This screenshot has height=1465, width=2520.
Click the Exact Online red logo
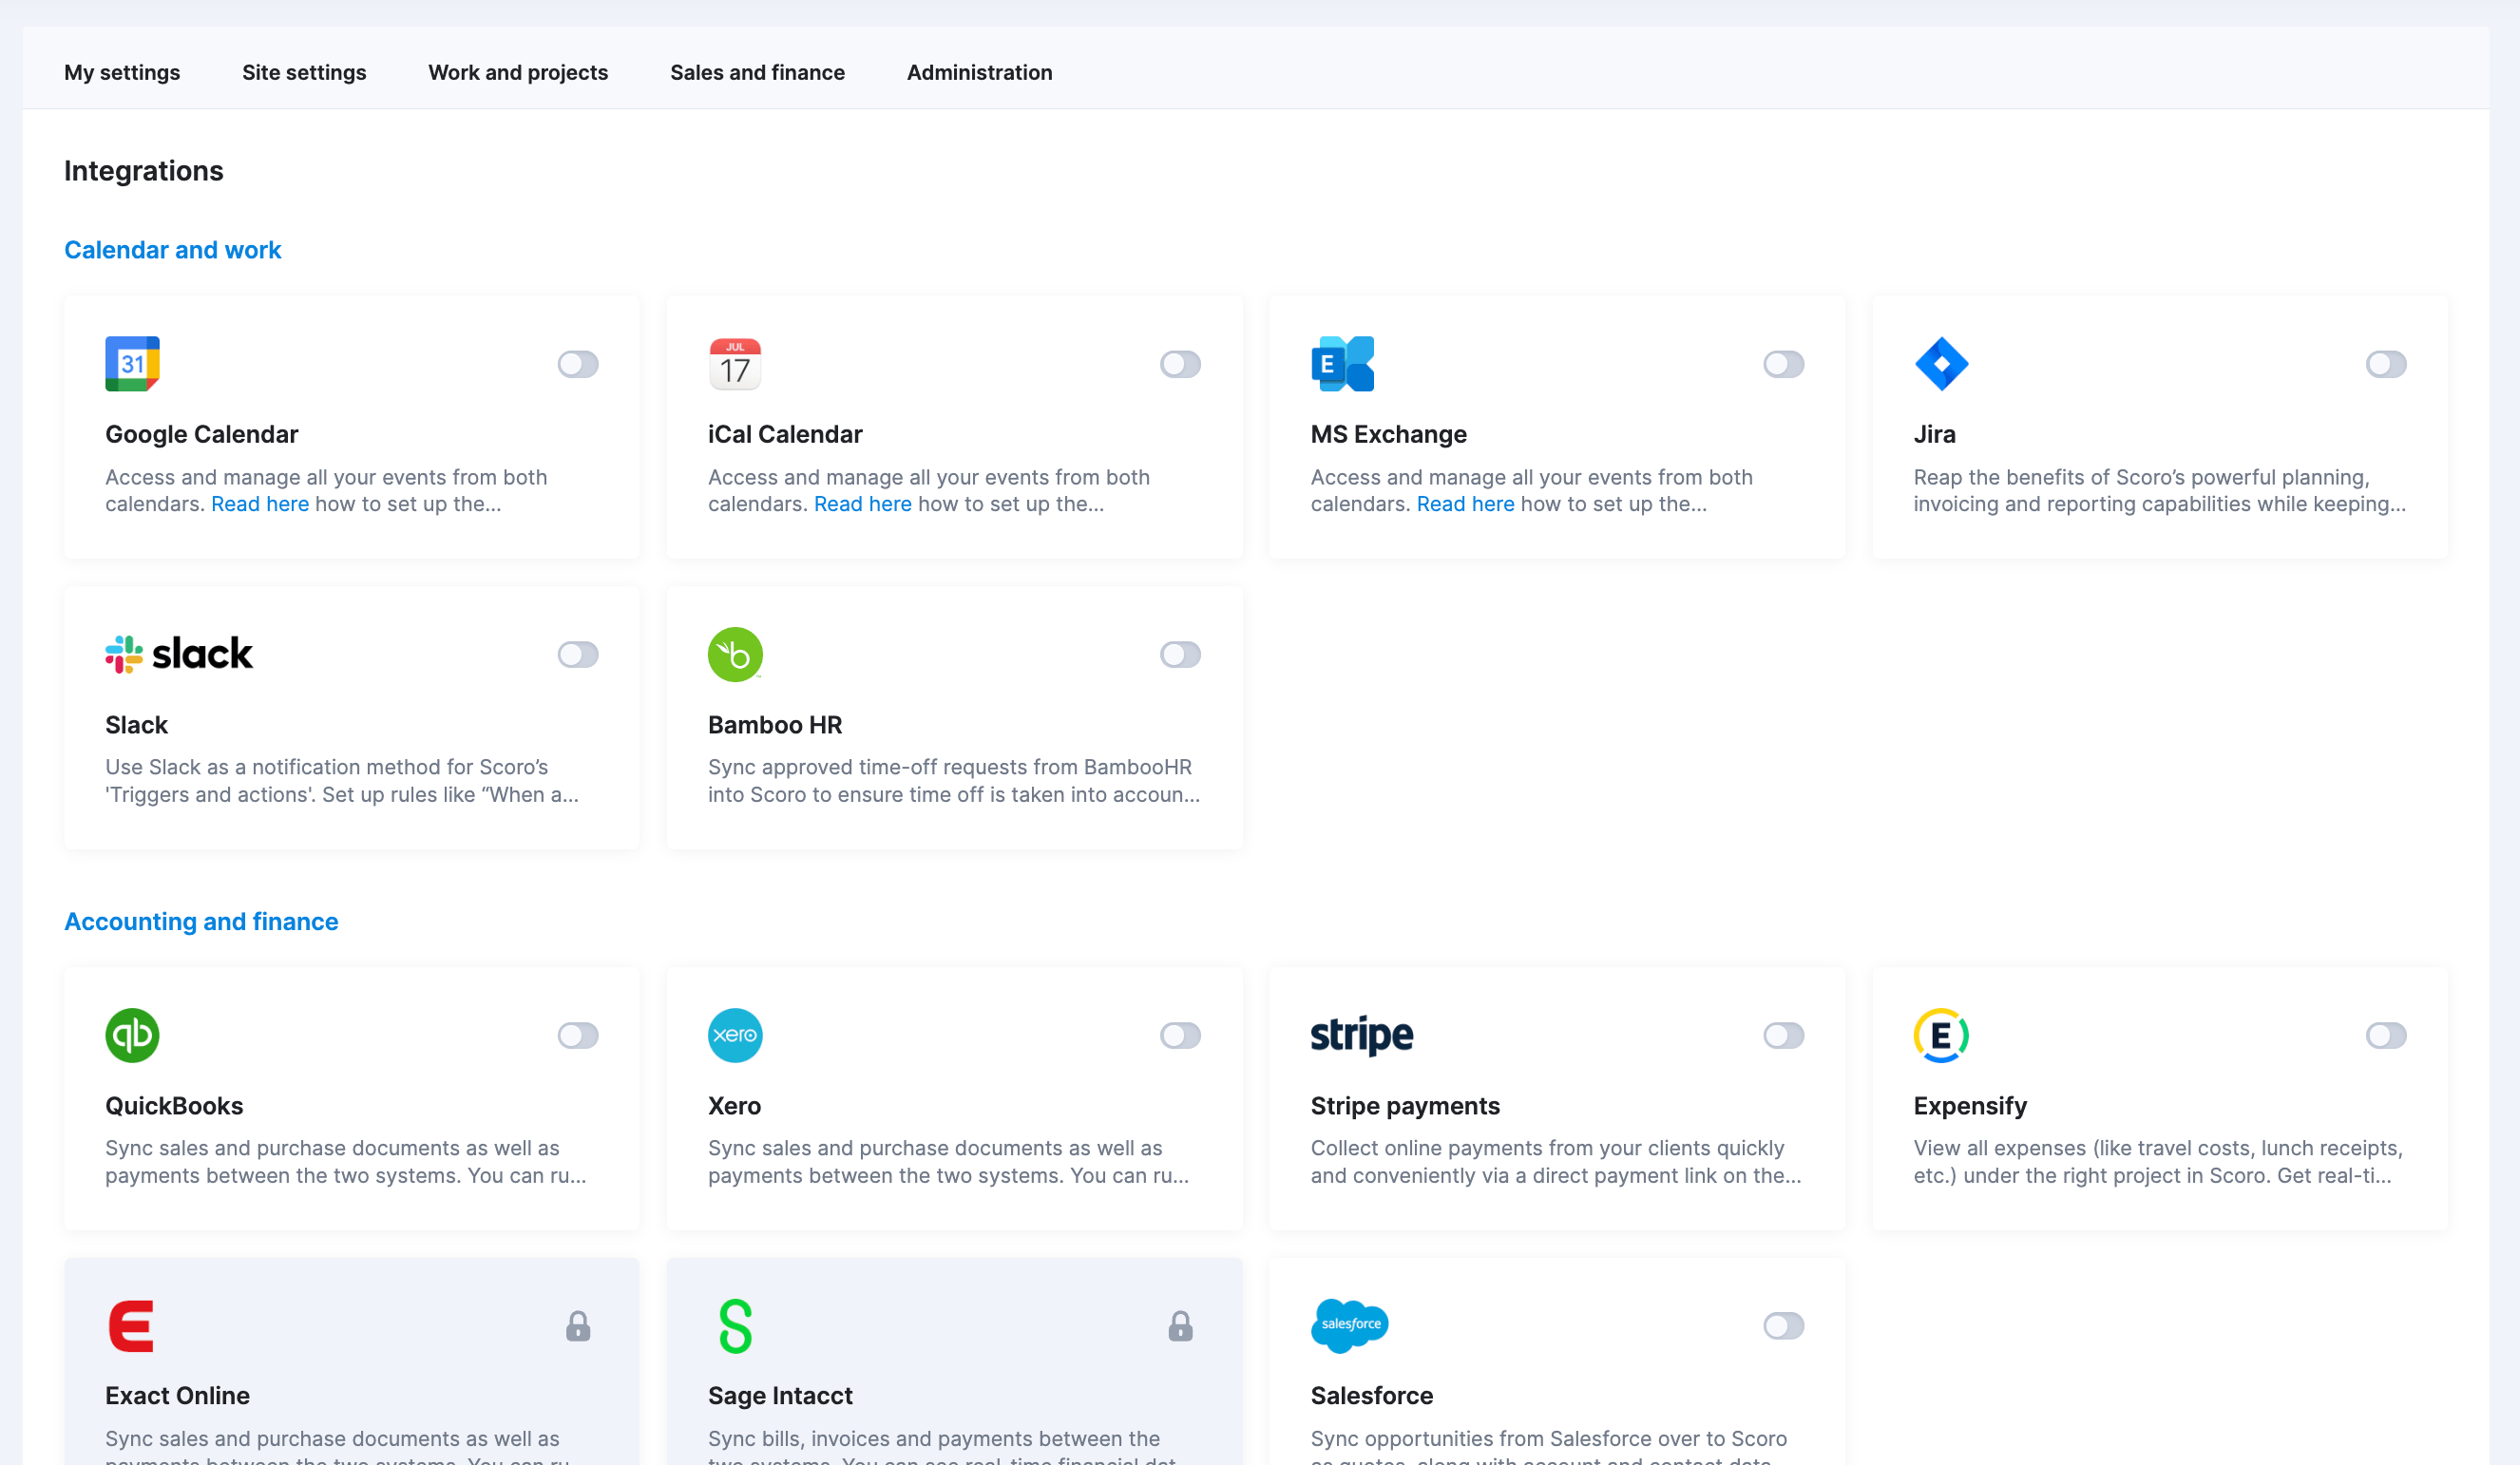[x=131, y=1326]
